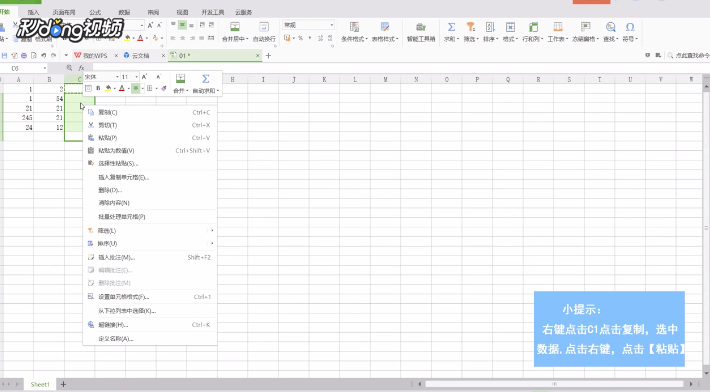Close the 01 document tab
This screenshot has height=392, width=710.
click(x=258, y=55)
